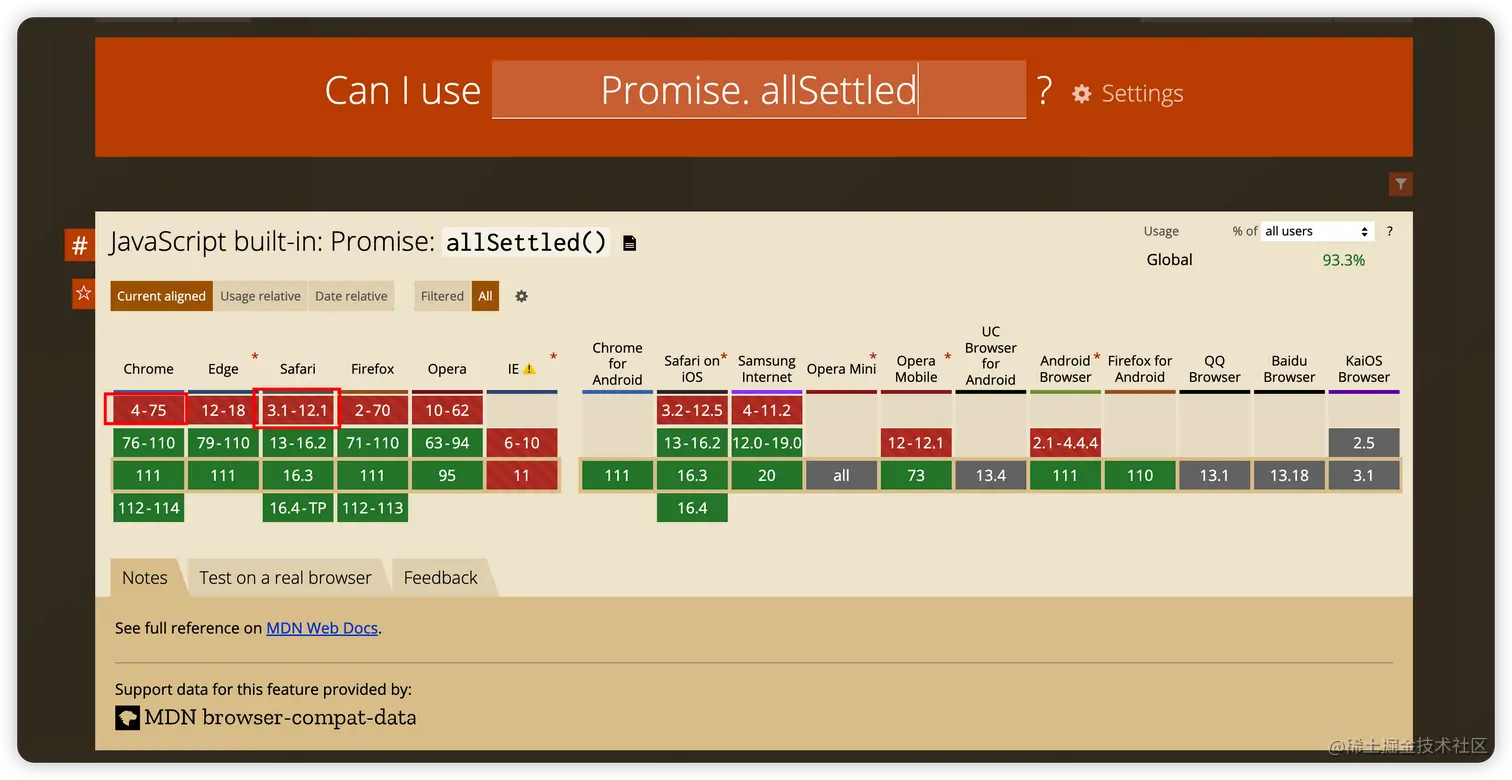Viewport: 1512px width, 780px height.
Task: Star this feature as favorite
Action: [83, 293]
